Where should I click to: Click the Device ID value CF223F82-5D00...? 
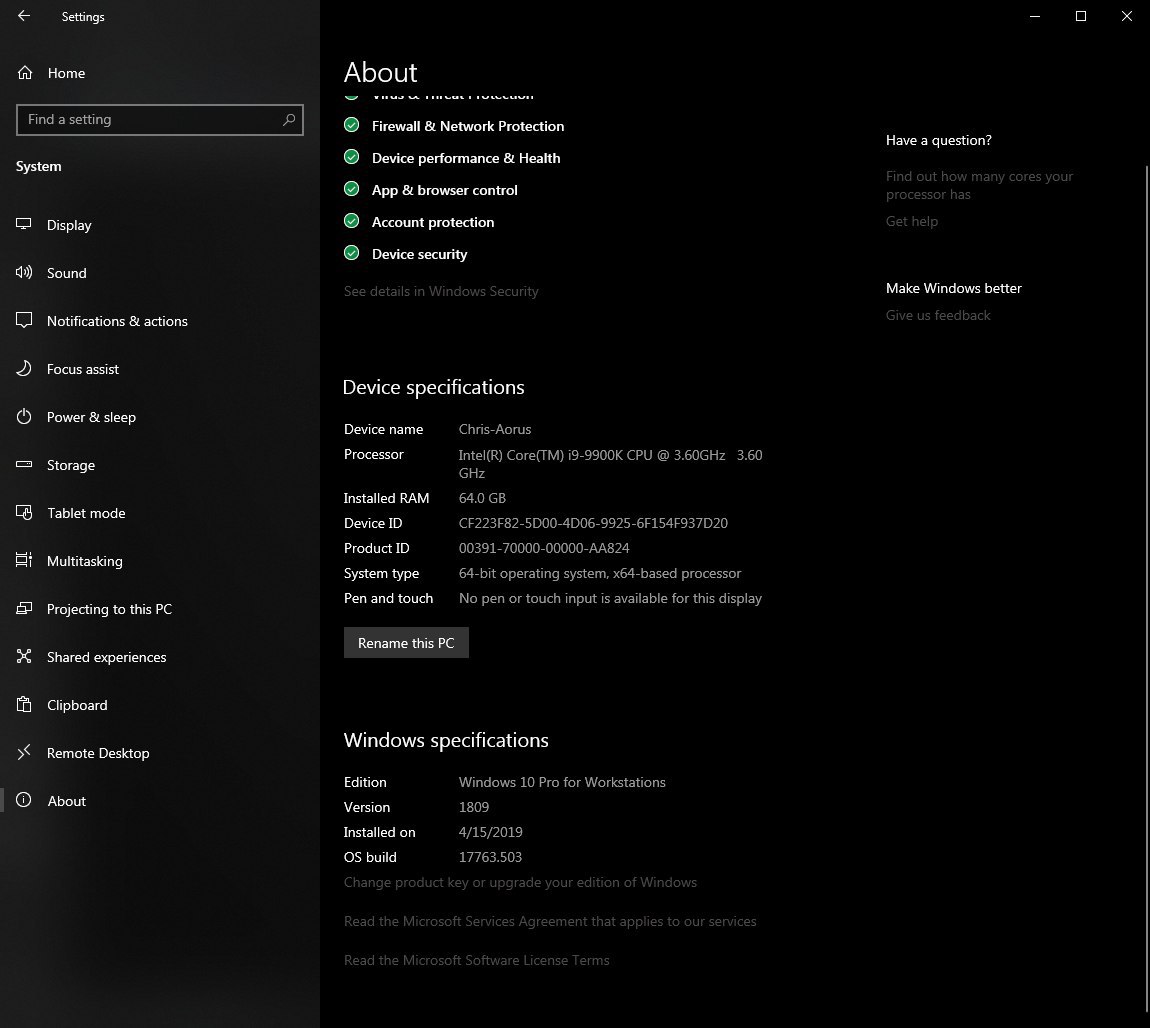(593, 523)
